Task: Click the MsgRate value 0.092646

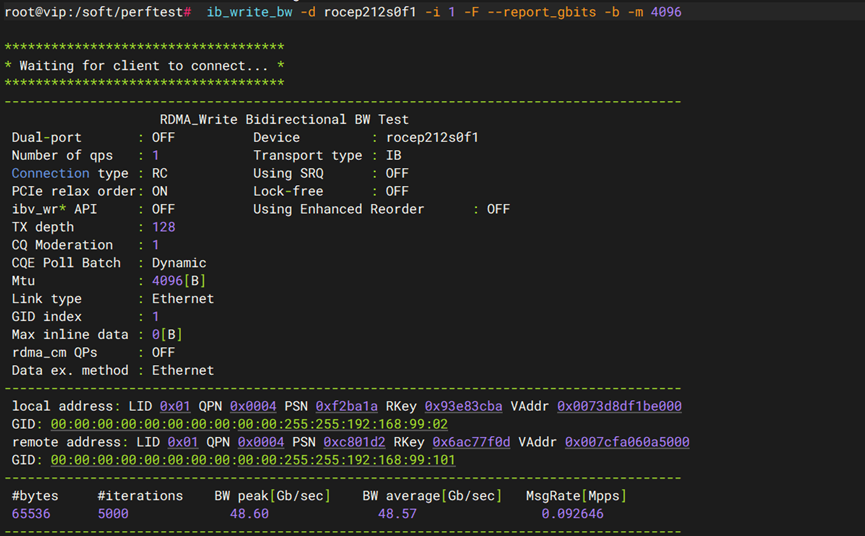Action: (572, 514)
